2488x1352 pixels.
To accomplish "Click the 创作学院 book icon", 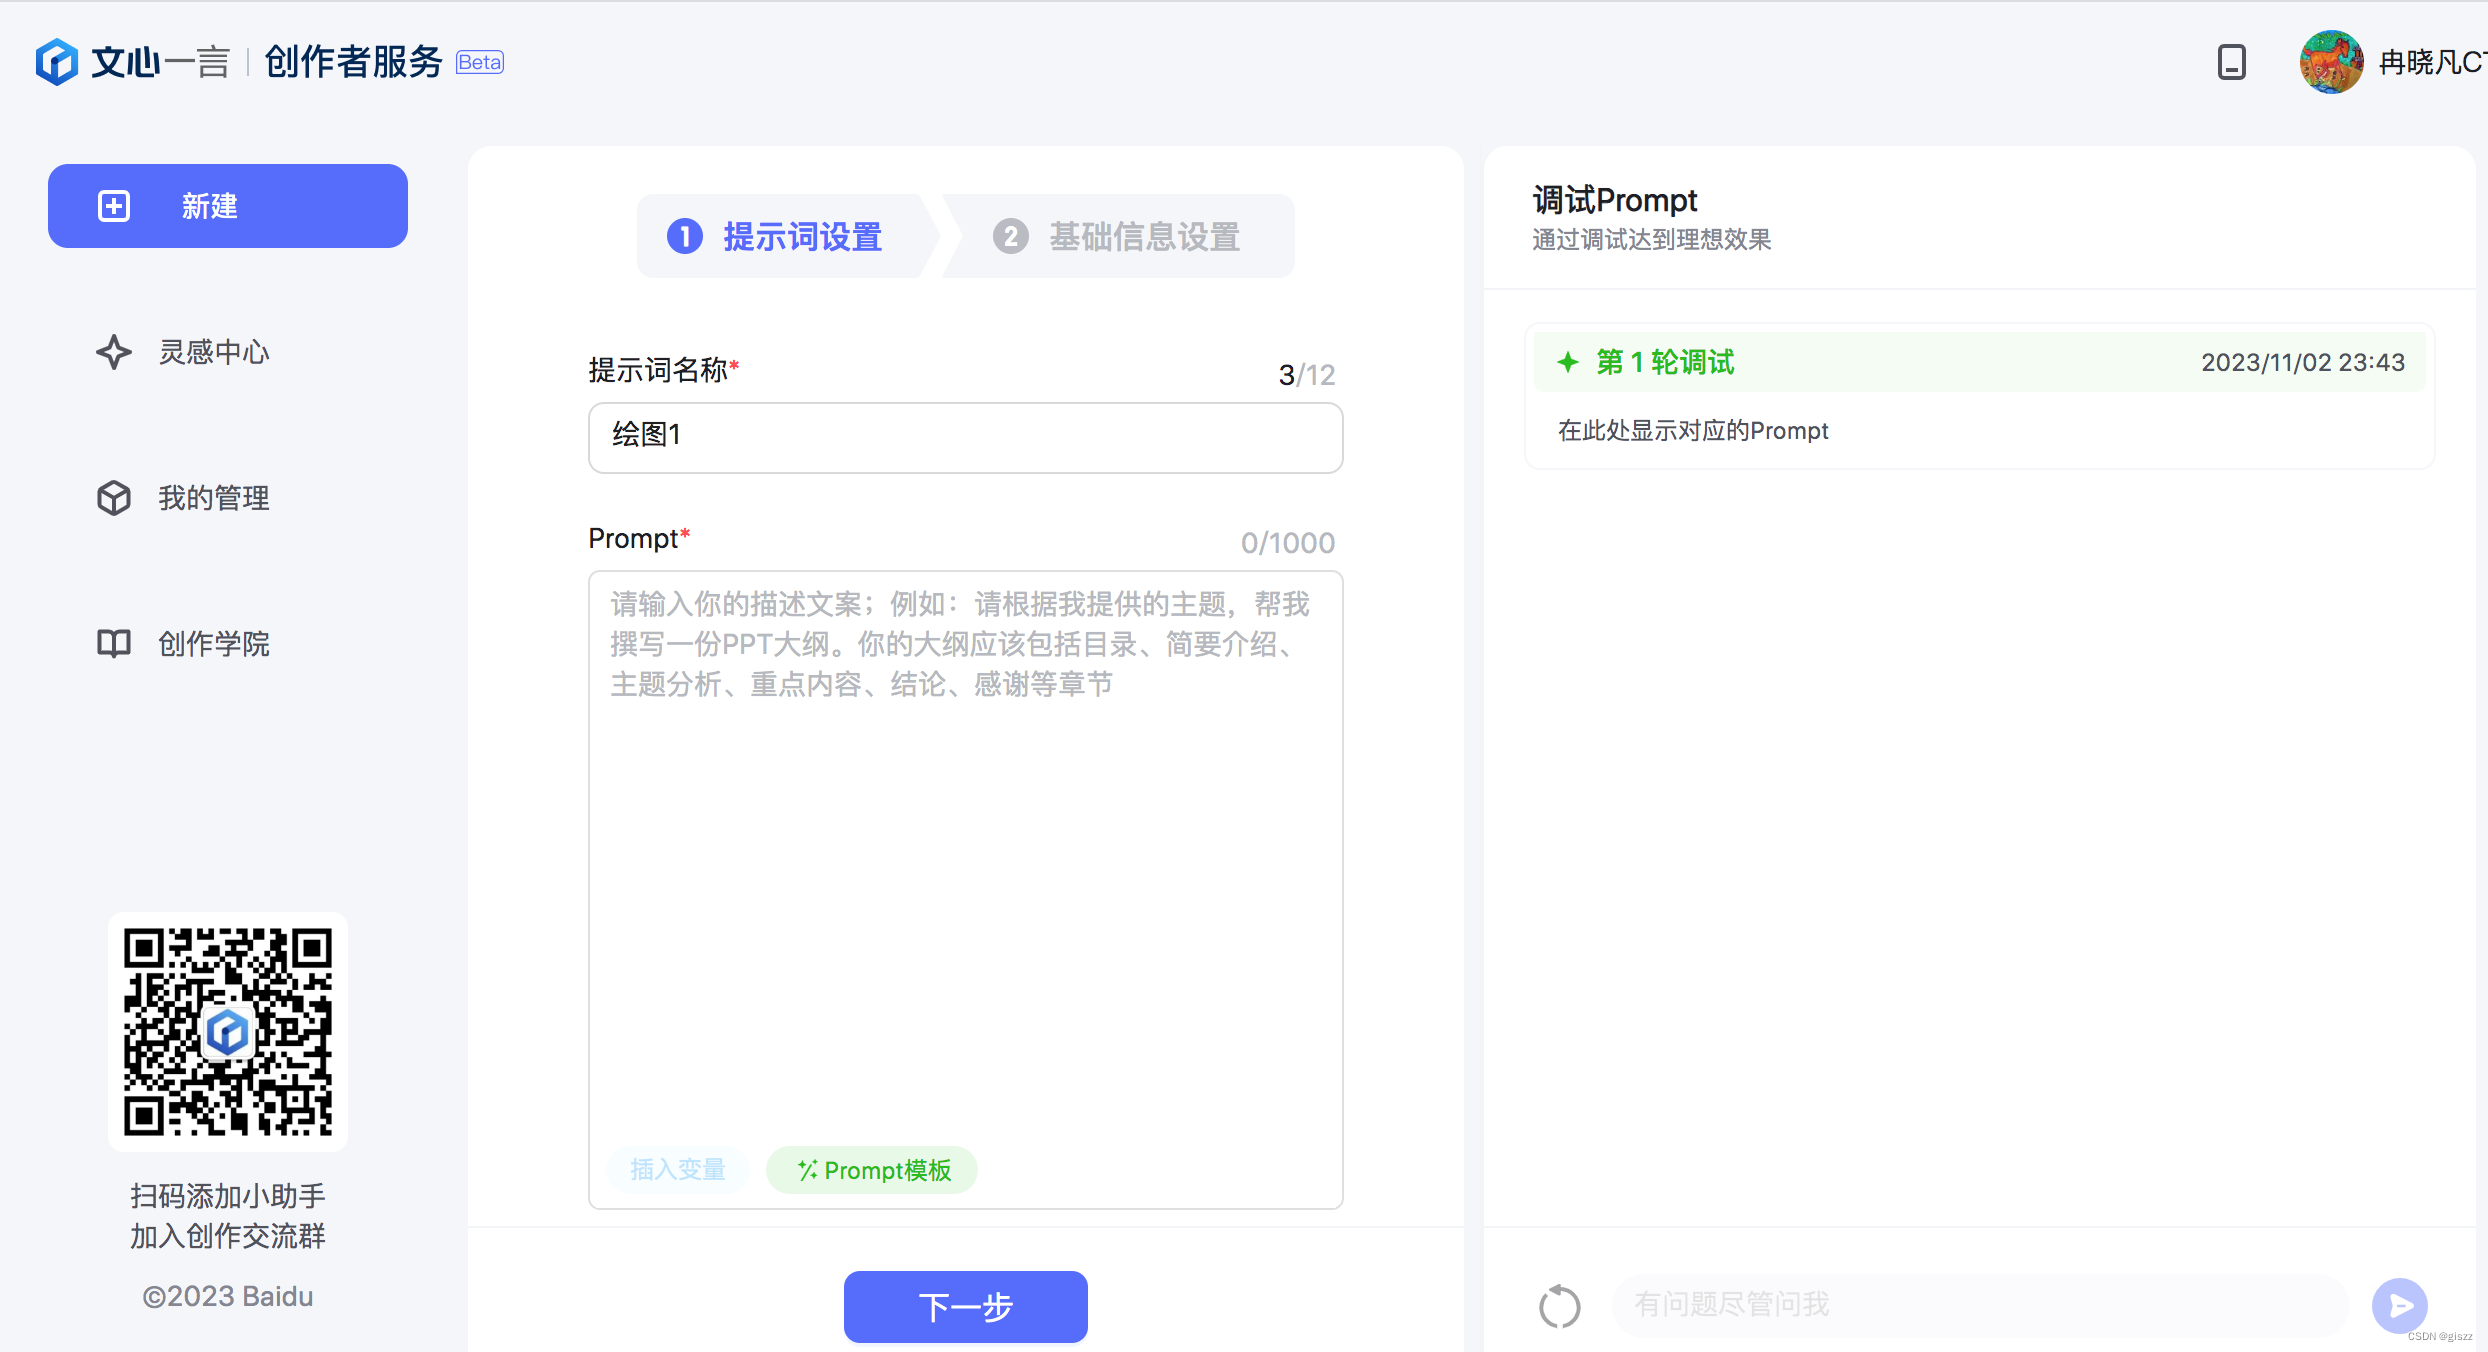I will (x=114, y=643).
